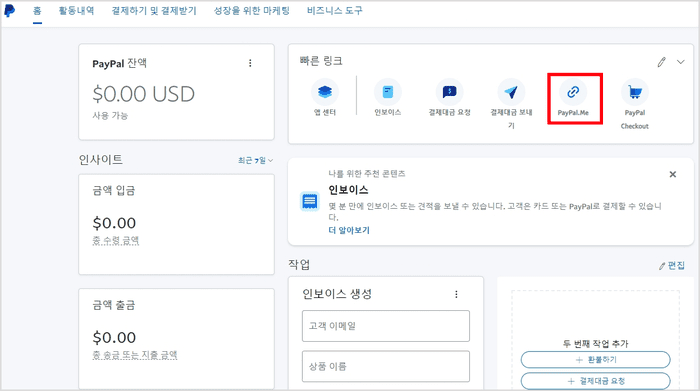700x391 pixels.
Task: Open PayPal 잔액 card options menu
Action: pos(250,63)
